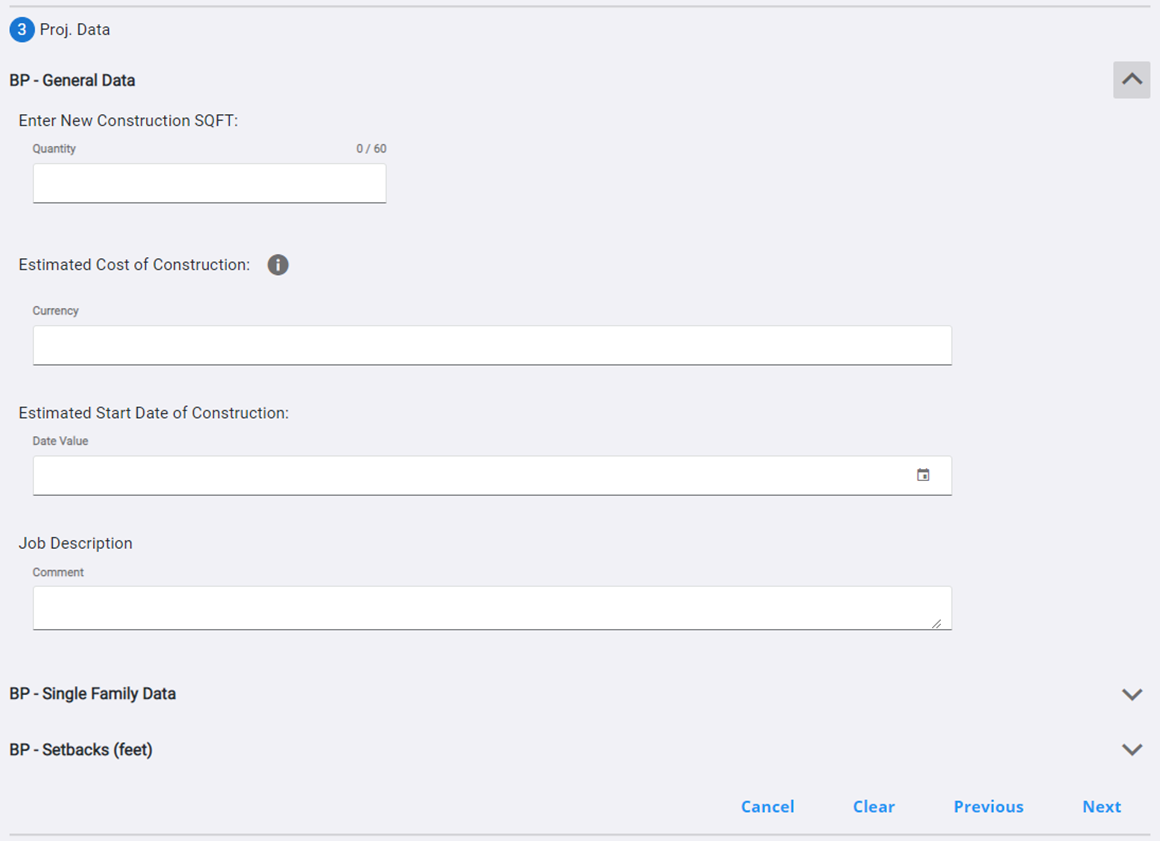This screenshot has height=841, width=1160.
Task: Click the BP - Setbacks (feet) heading
Action: click(81, 750)
